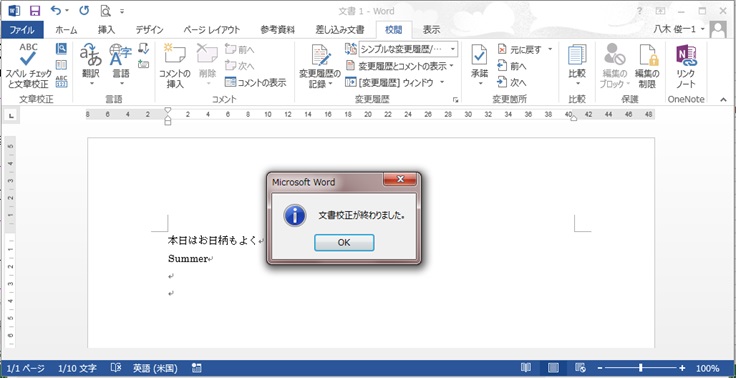The height and width of the screenshot is (379, 739).
Task: Open the 翻訳 translate tool
Action: coord(91,66)
